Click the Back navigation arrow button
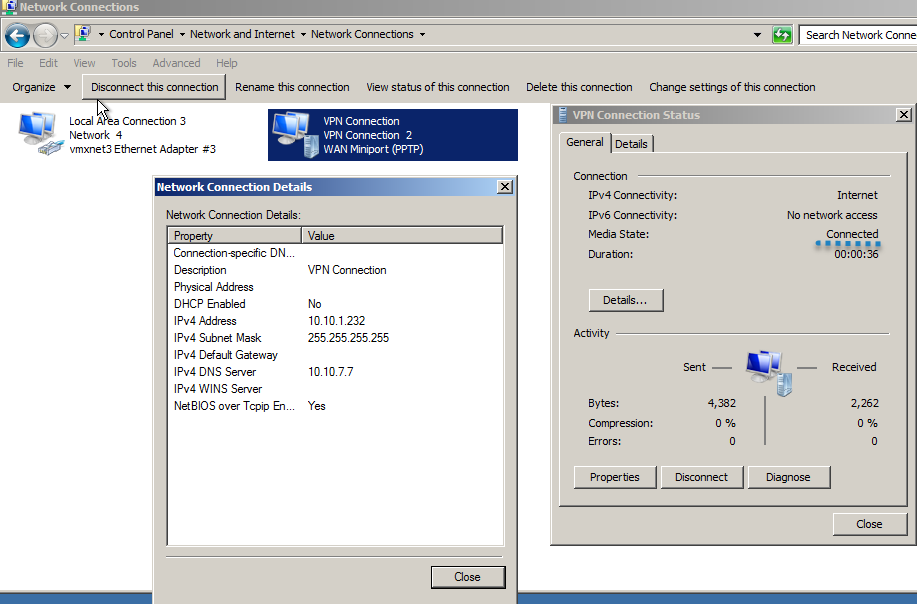The height and width of the screenshot is (604, 917). (17, 36)
